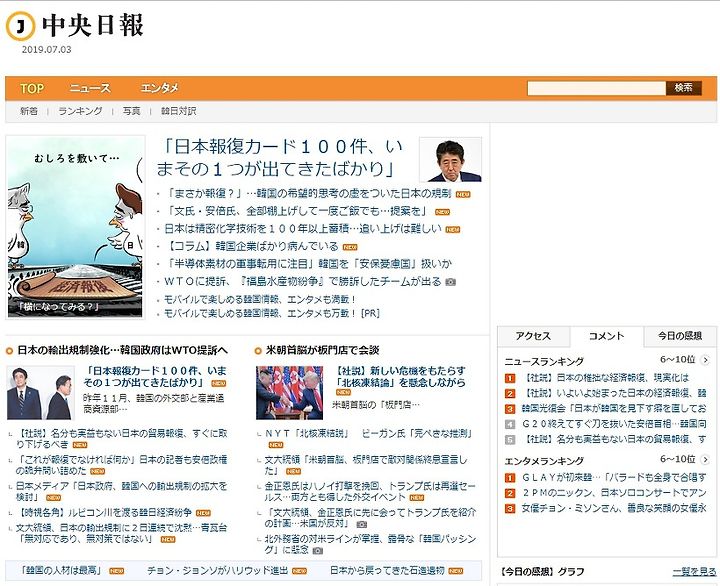Open ranking item 韓国光復会 article
This screenshot has width=720, height=586.
614,409
